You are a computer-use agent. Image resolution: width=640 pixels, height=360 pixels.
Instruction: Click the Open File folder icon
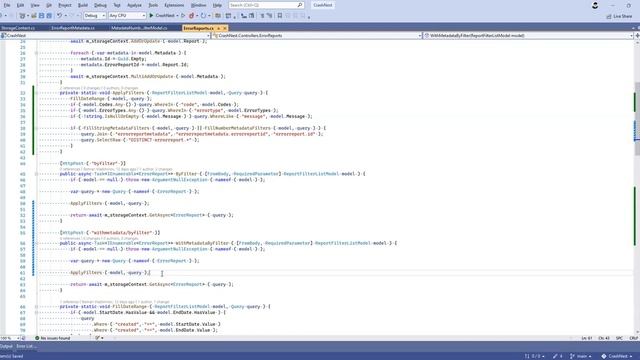34,16
